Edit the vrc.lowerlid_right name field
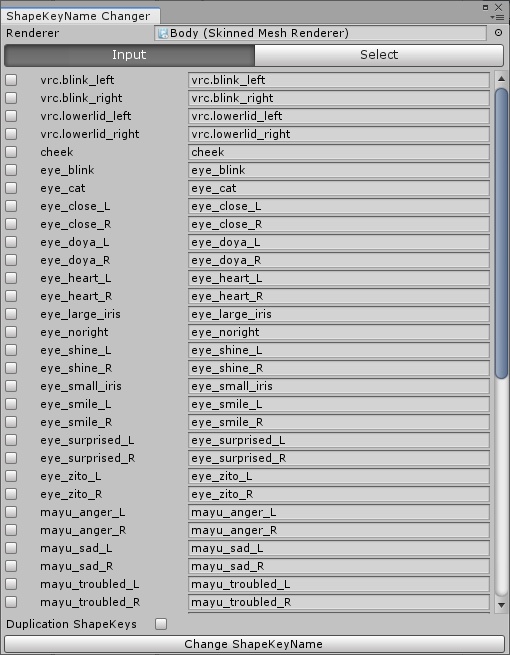510x655 pixels. (x=339, y=134)
